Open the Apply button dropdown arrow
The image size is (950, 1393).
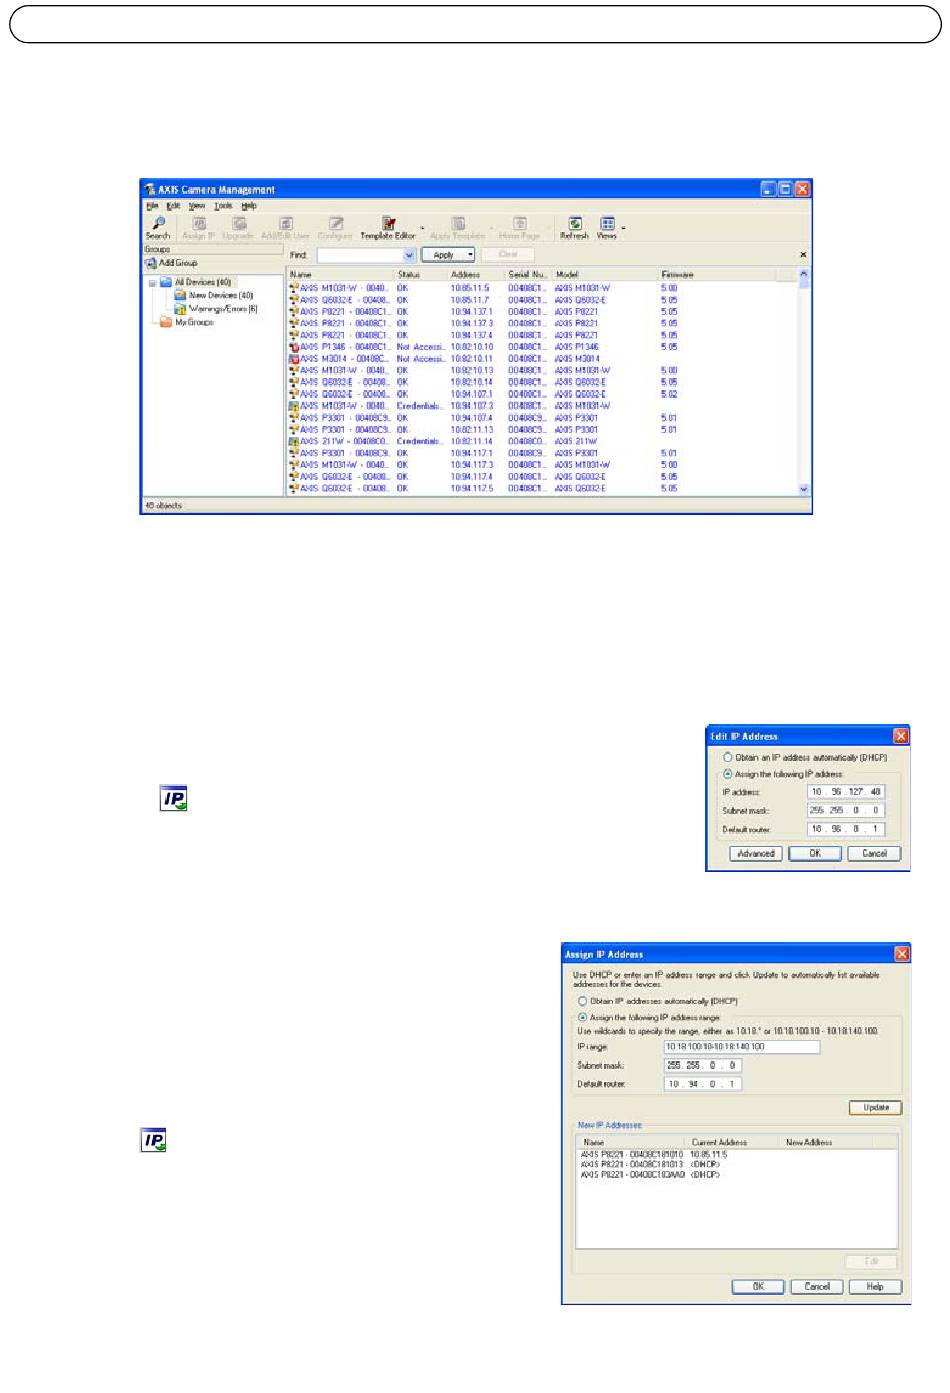[x=470, y=255]
